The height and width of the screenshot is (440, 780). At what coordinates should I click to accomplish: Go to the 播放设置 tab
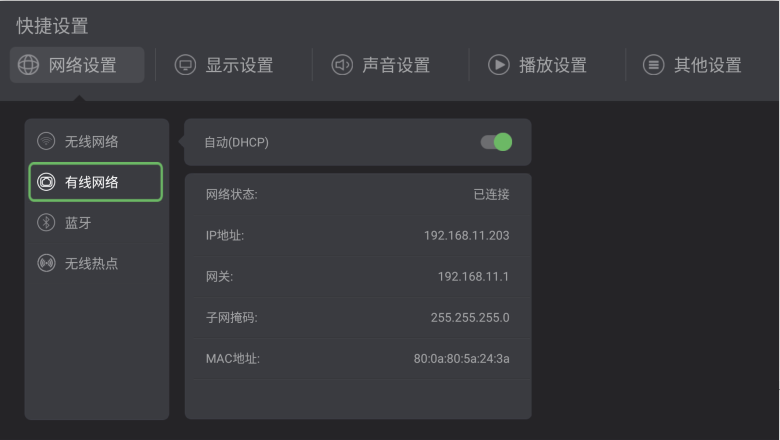551,65
